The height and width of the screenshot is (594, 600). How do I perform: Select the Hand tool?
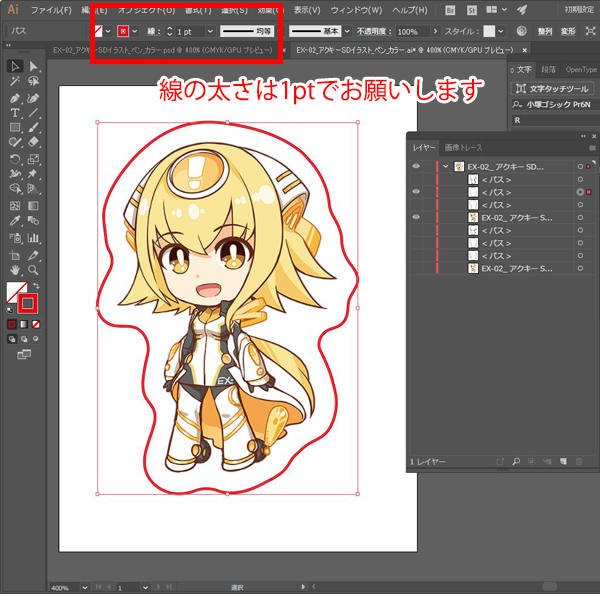point(15,270)
